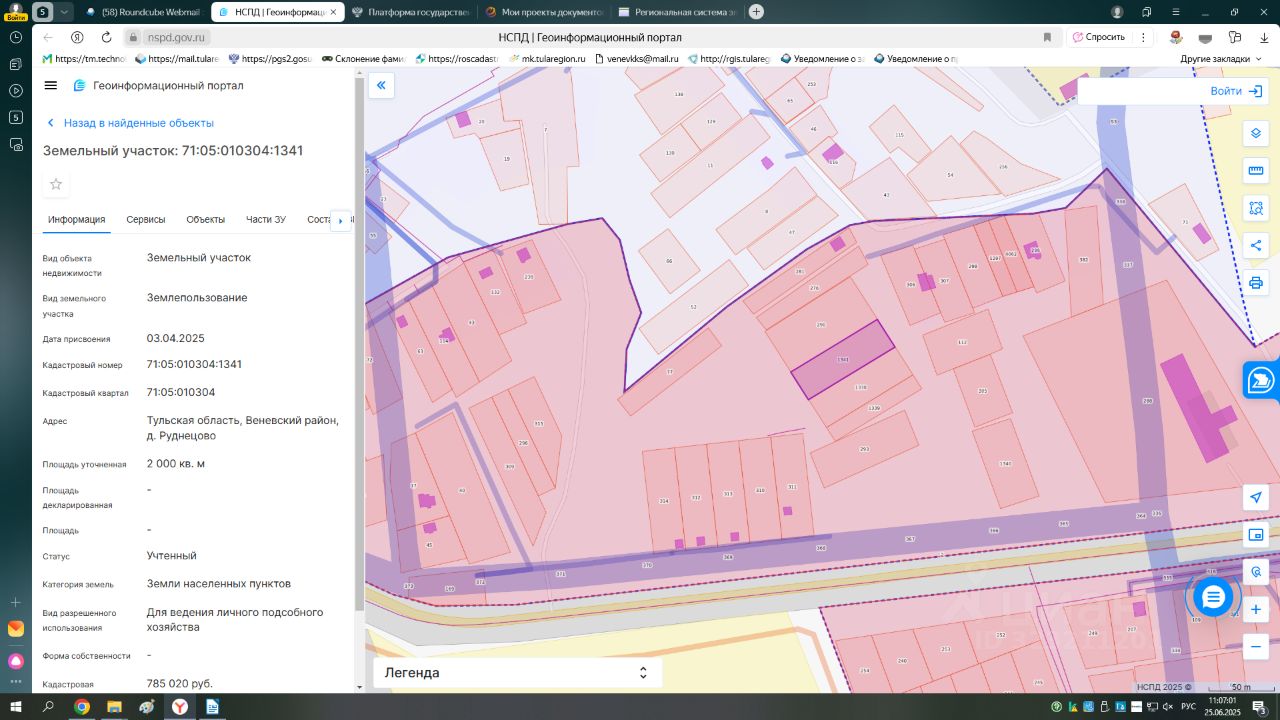
Task: Print the map
Action: click(1256, 282)
